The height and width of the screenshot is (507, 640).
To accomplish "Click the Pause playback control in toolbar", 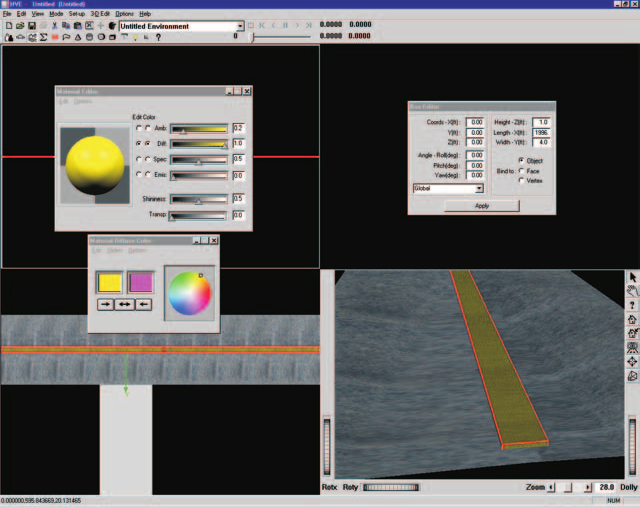I will point(285,25).
